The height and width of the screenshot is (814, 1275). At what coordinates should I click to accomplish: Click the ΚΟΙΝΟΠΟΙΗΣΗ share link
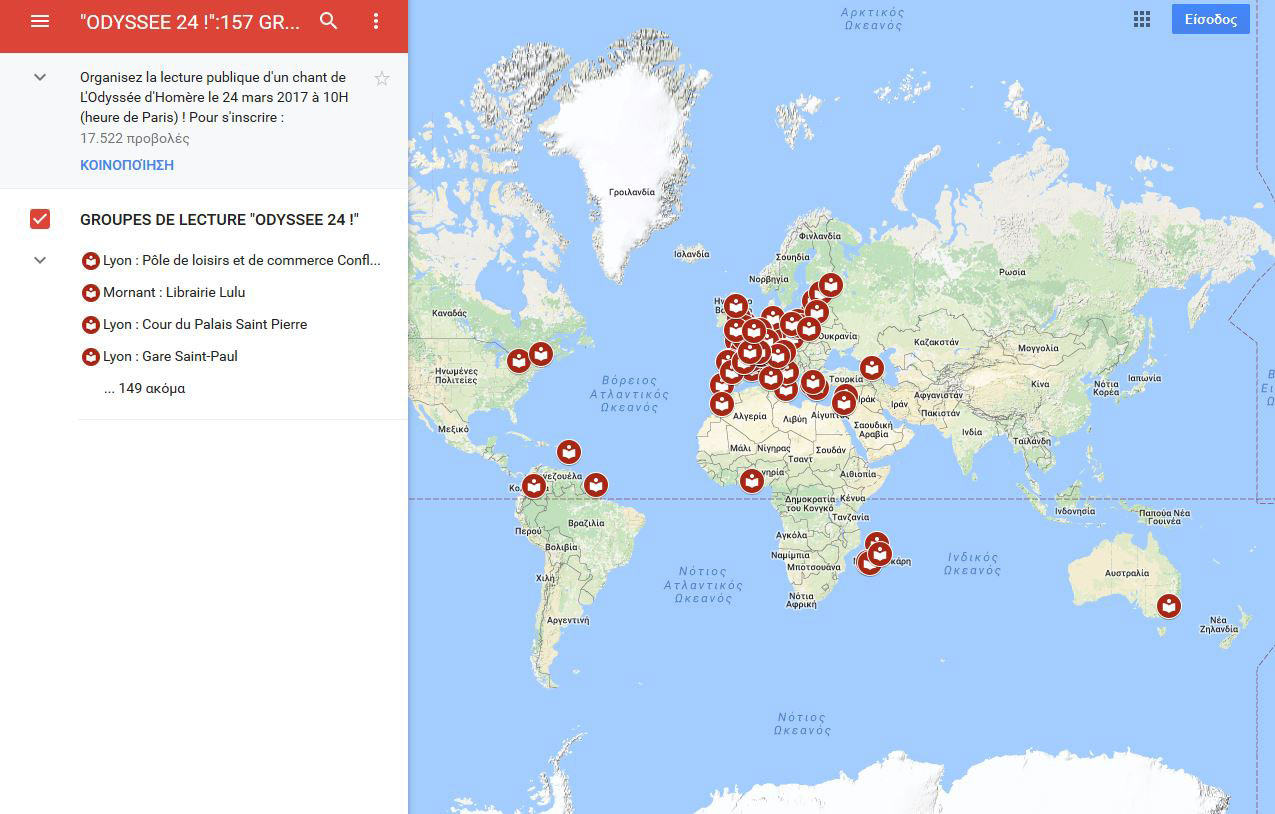(x=127, y=165)
